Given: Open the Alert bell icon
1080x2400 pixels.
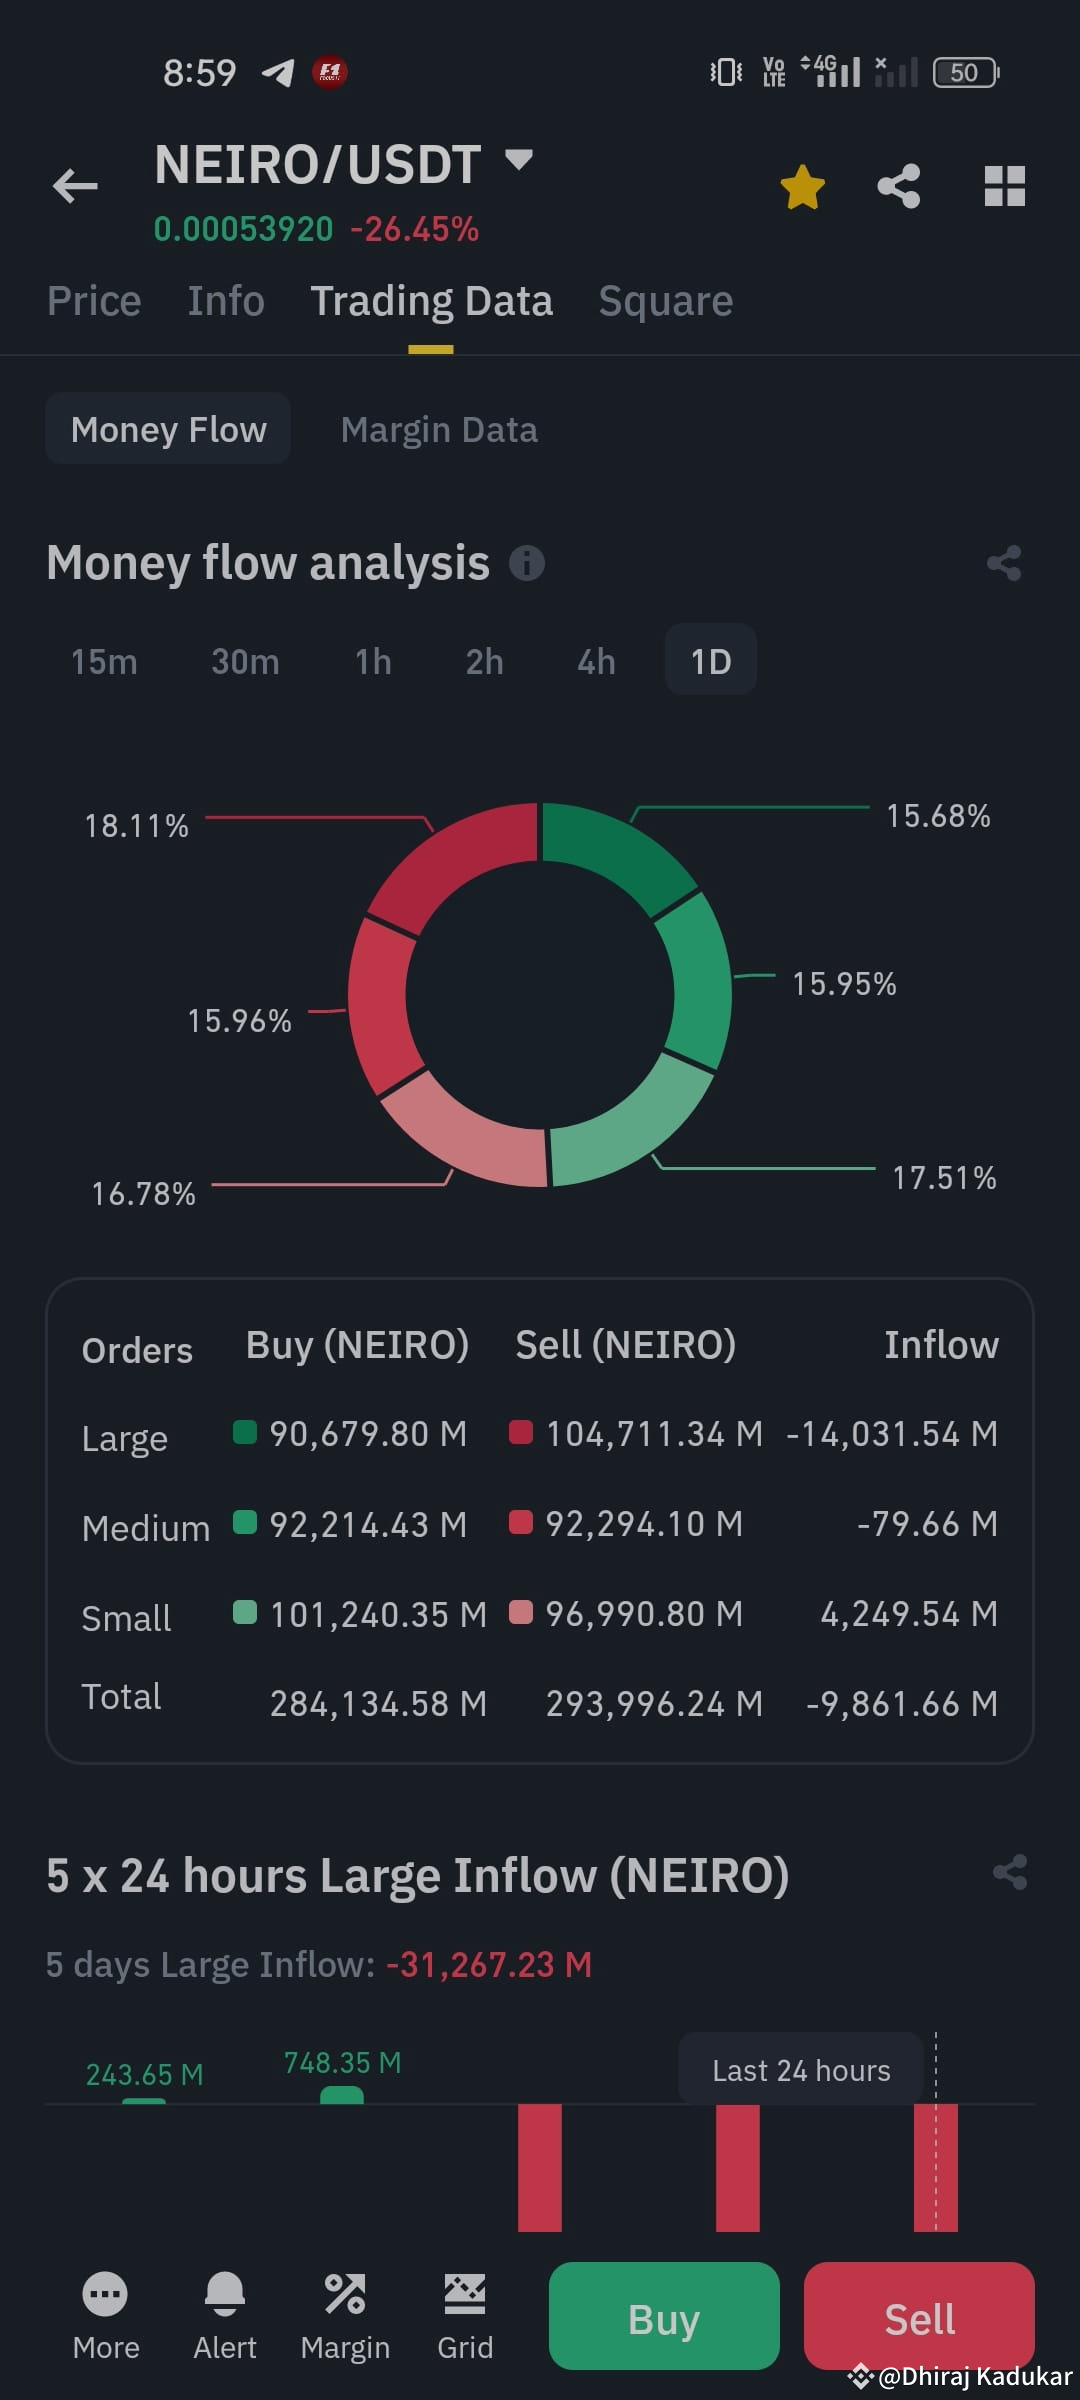Looking at the screenshot, I should [x=225, y=2293].
